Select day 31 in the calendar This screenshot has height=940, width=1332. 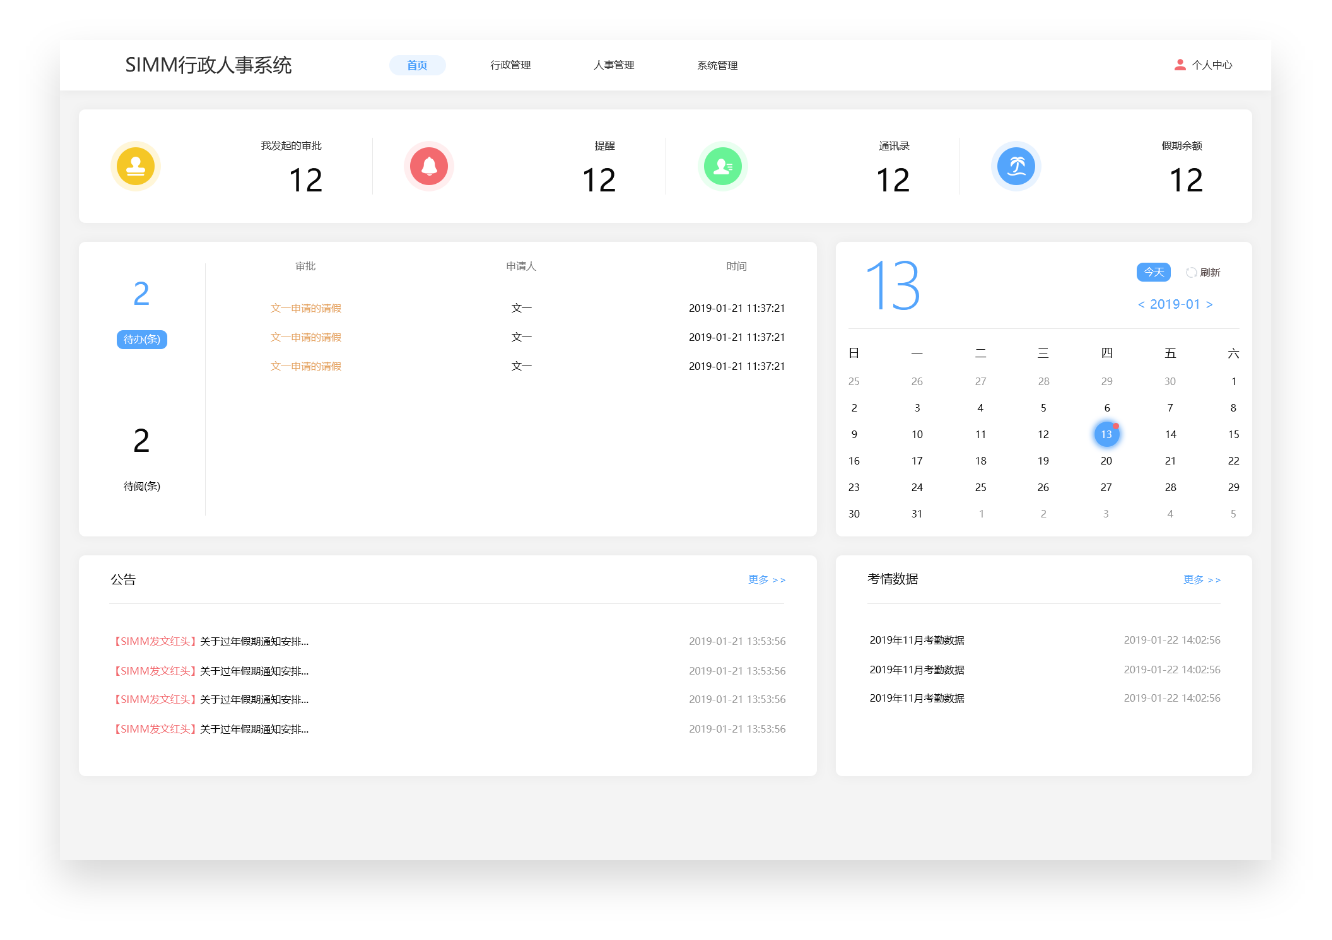[917, 514]
